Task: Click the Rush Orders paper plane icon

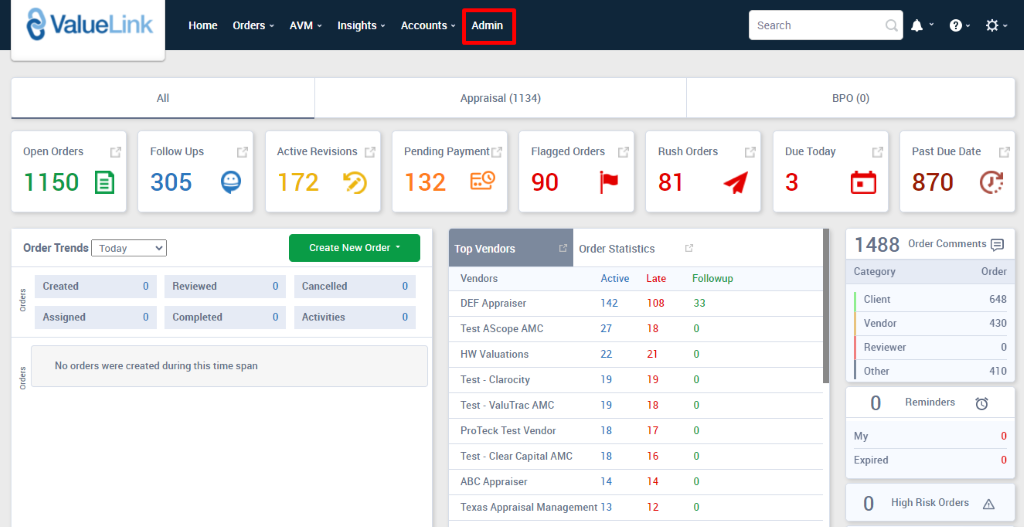Action: point(735,182)
